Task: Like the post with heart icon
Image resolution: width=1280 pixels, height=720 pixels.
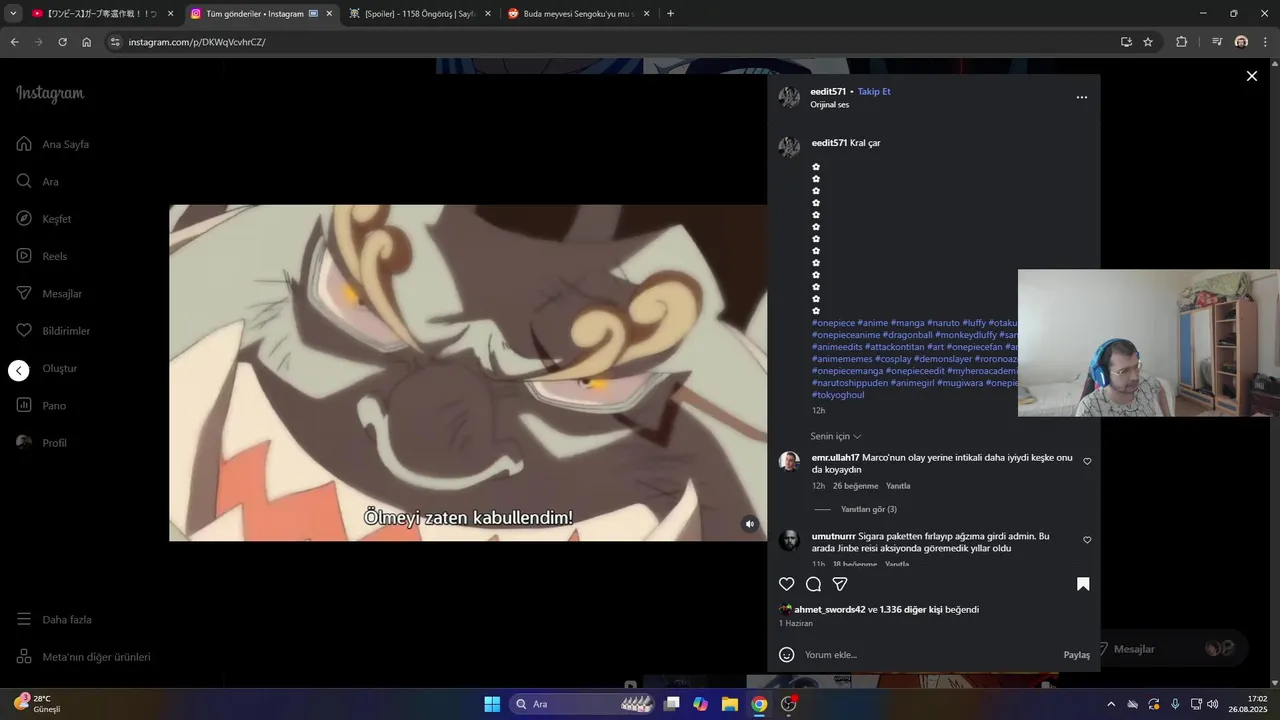Action: click(787, 584)
